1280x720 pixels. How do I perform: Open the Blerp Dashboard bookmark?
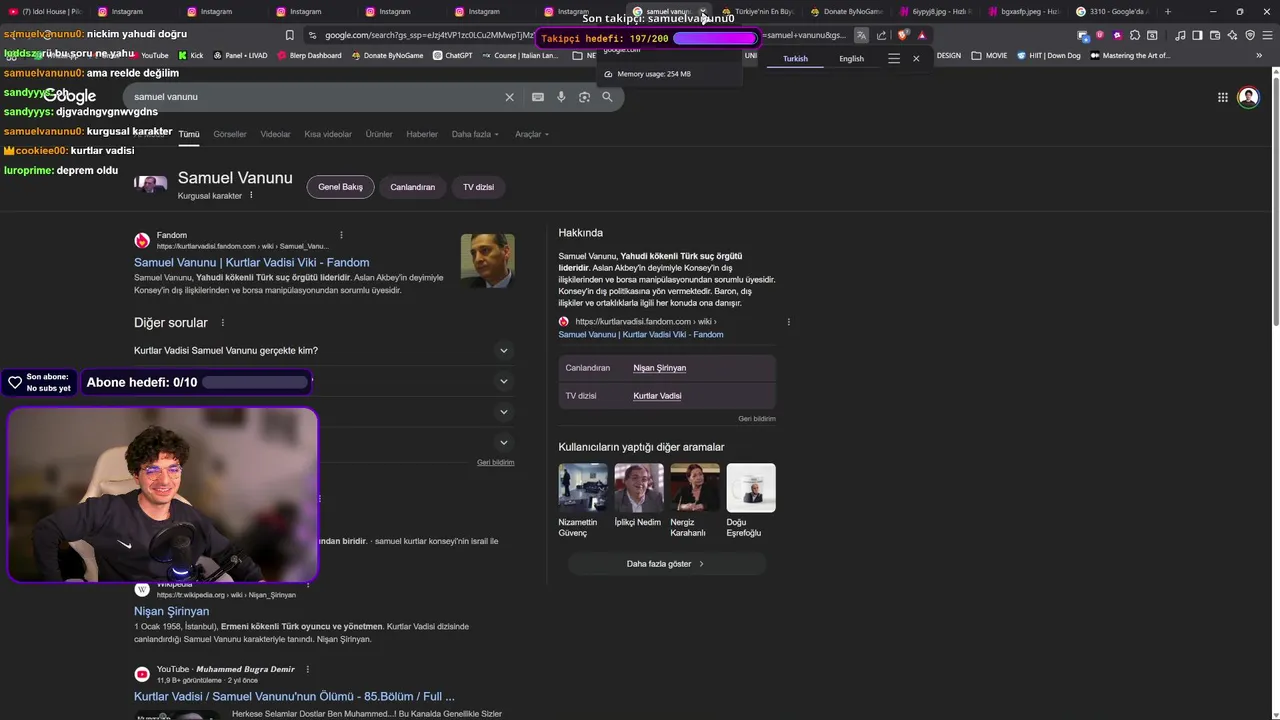[309, 56]
